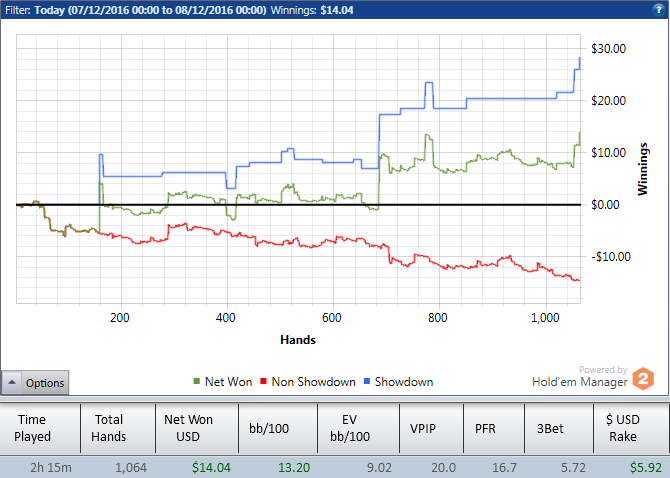
Task: Toggle the Net Won legend entry
Action: pos(223,381)
